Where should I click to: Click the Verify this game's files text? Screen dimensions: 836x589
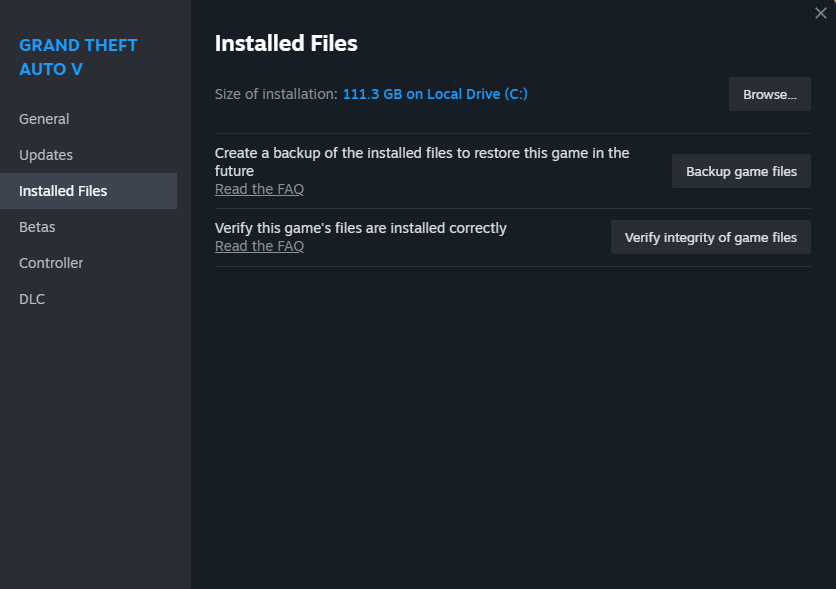pos(360,228)
